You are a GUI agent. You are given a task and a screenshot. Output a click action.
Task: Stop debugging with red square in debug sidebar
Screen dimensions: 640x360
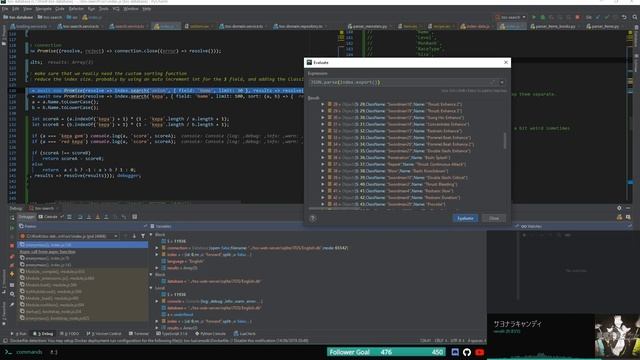[12, 246]
